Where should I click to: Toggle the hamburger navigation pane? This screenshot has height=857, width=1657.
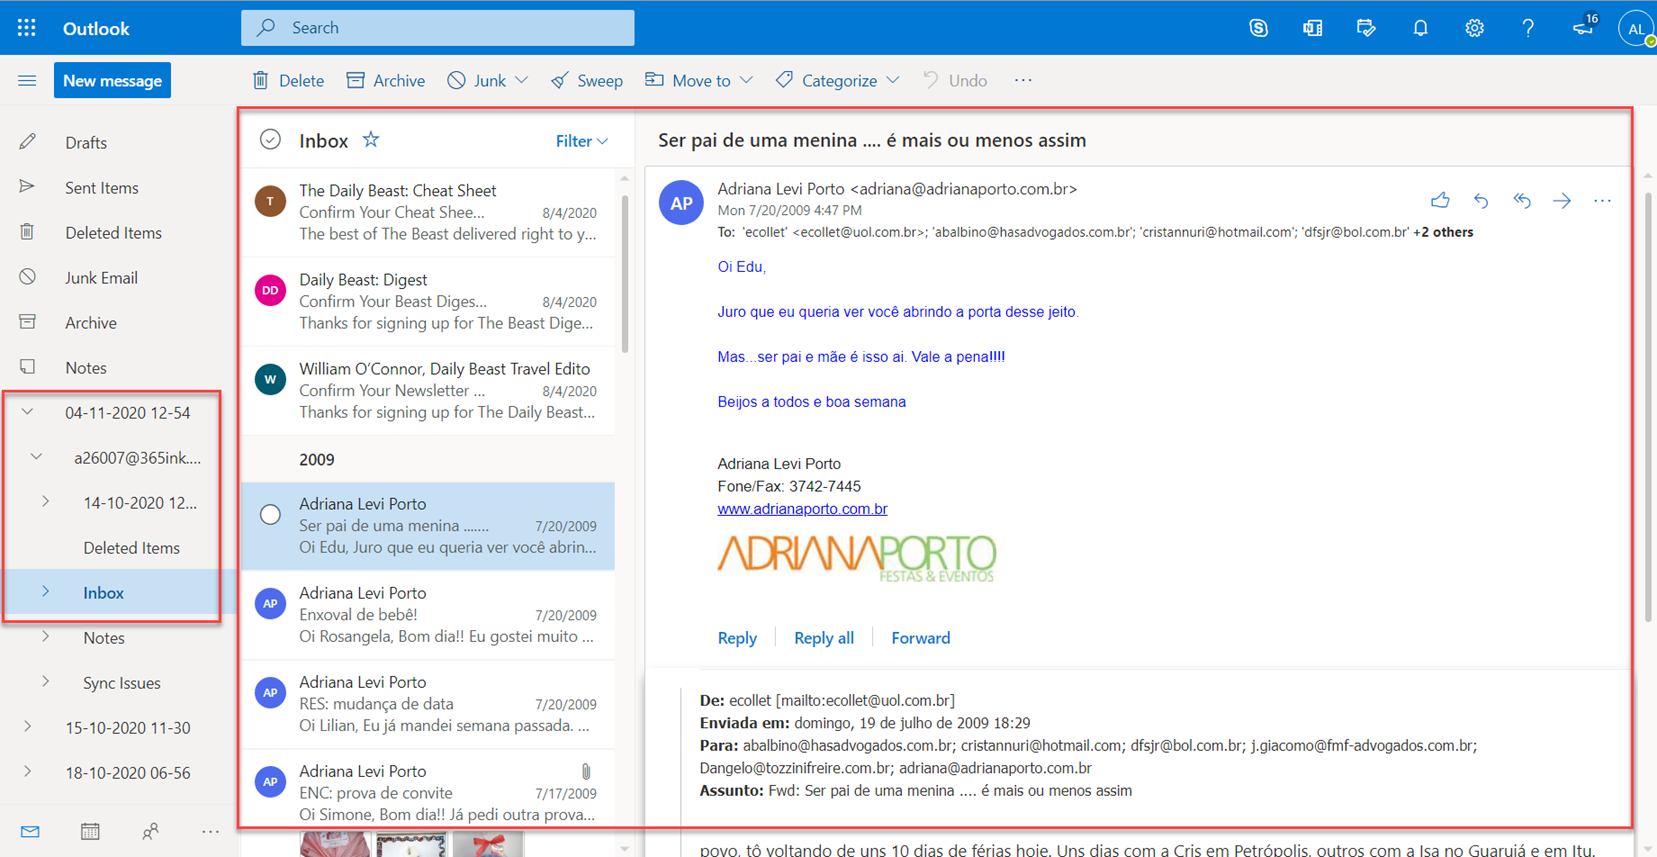[27, 81]
